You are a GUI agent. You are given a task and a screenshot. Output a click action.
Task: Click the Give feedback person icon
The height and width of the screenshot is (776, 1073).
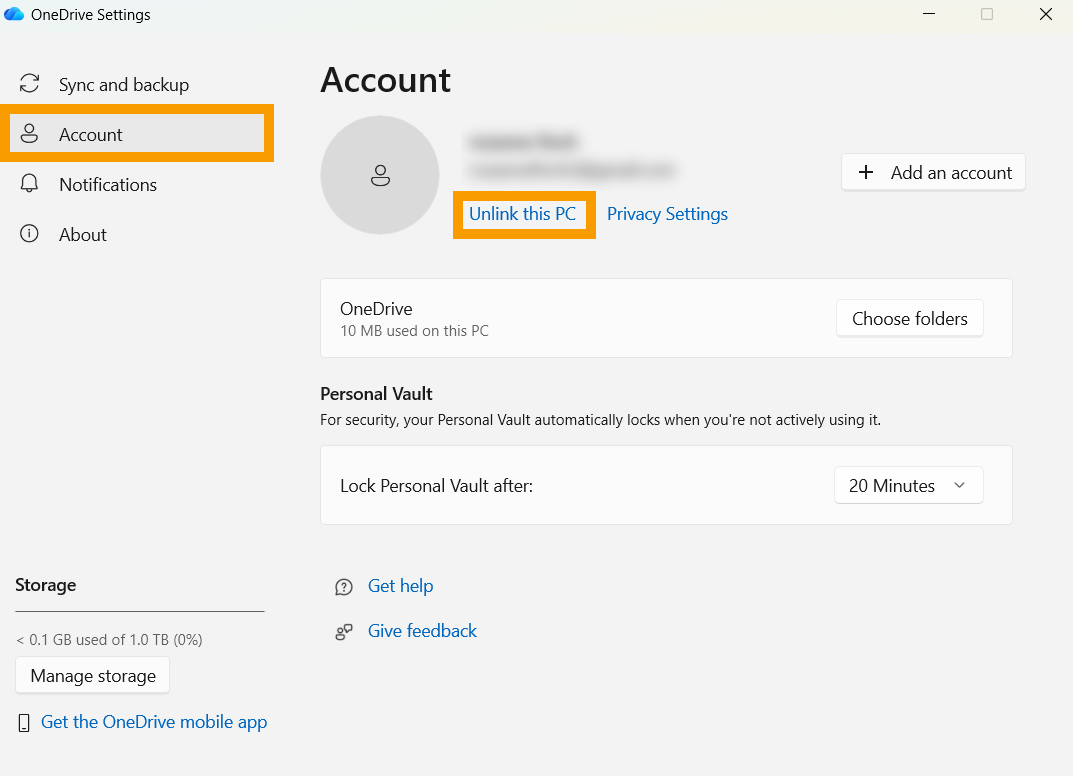344,632
